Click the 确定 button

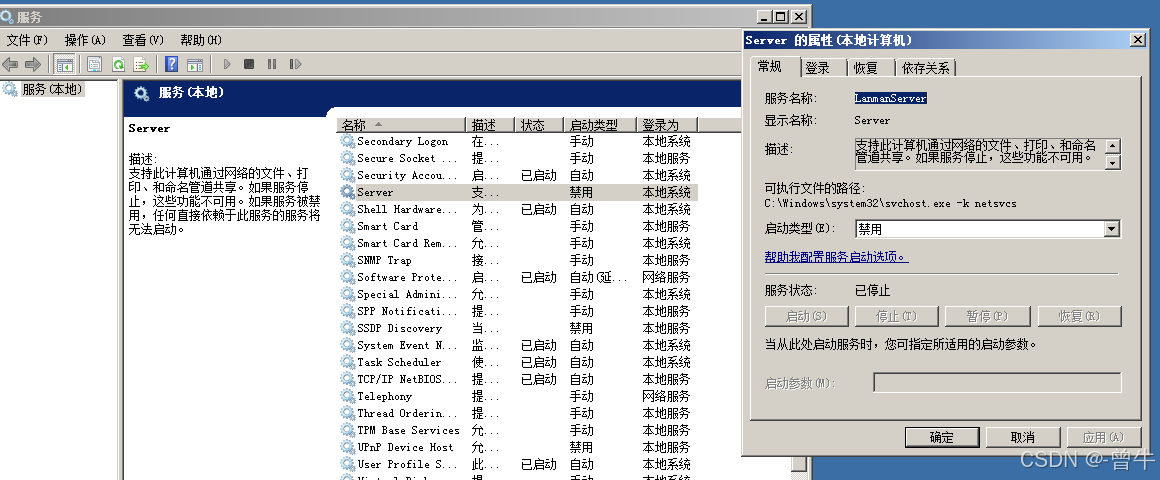pyautogui.click(x=942, y=437)
